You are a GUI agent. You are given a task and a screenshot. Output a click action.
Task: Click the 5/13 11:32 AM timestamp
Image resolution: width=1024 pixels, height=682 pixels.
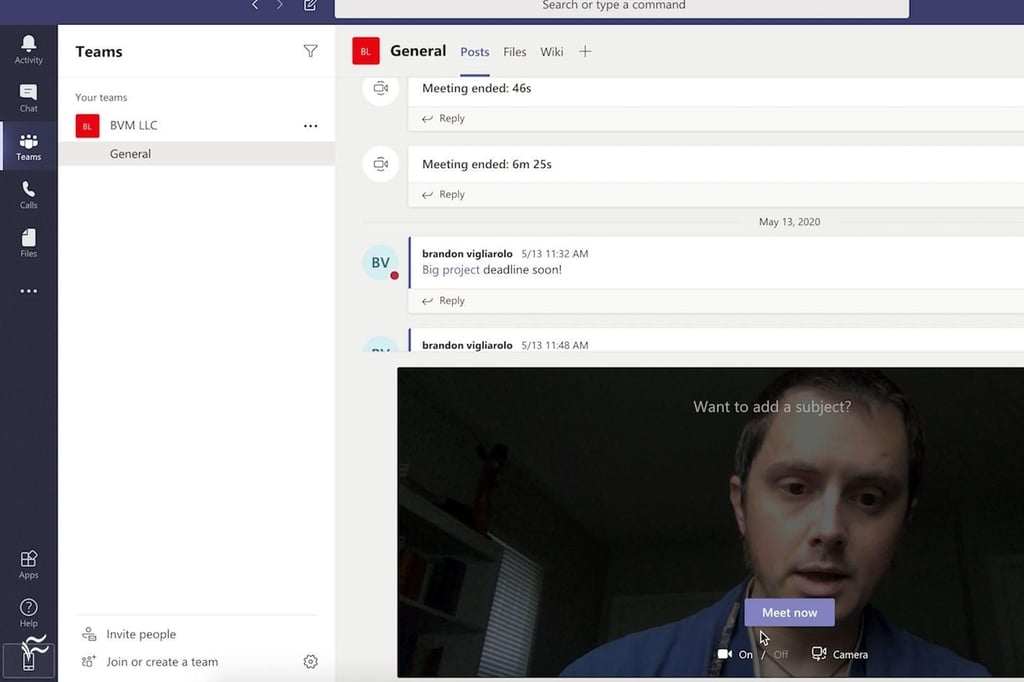tap(554, 253)
